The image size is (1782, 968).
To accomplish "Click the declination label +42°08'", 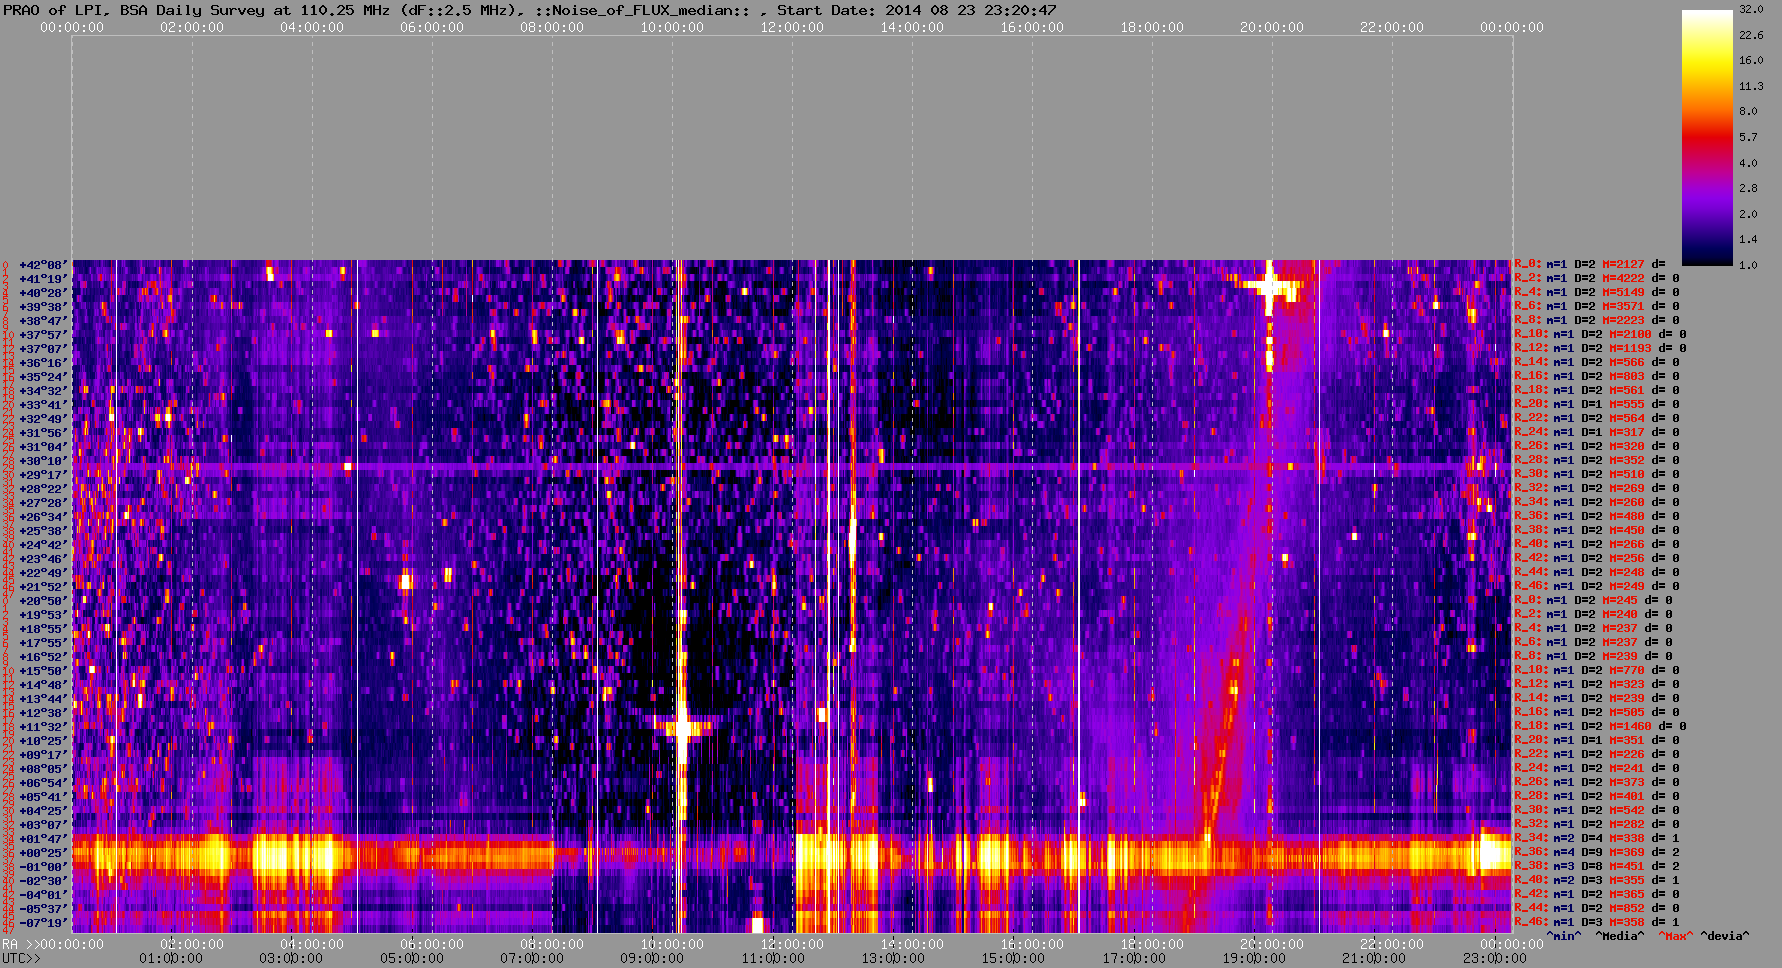I will [x=43, y=265].
